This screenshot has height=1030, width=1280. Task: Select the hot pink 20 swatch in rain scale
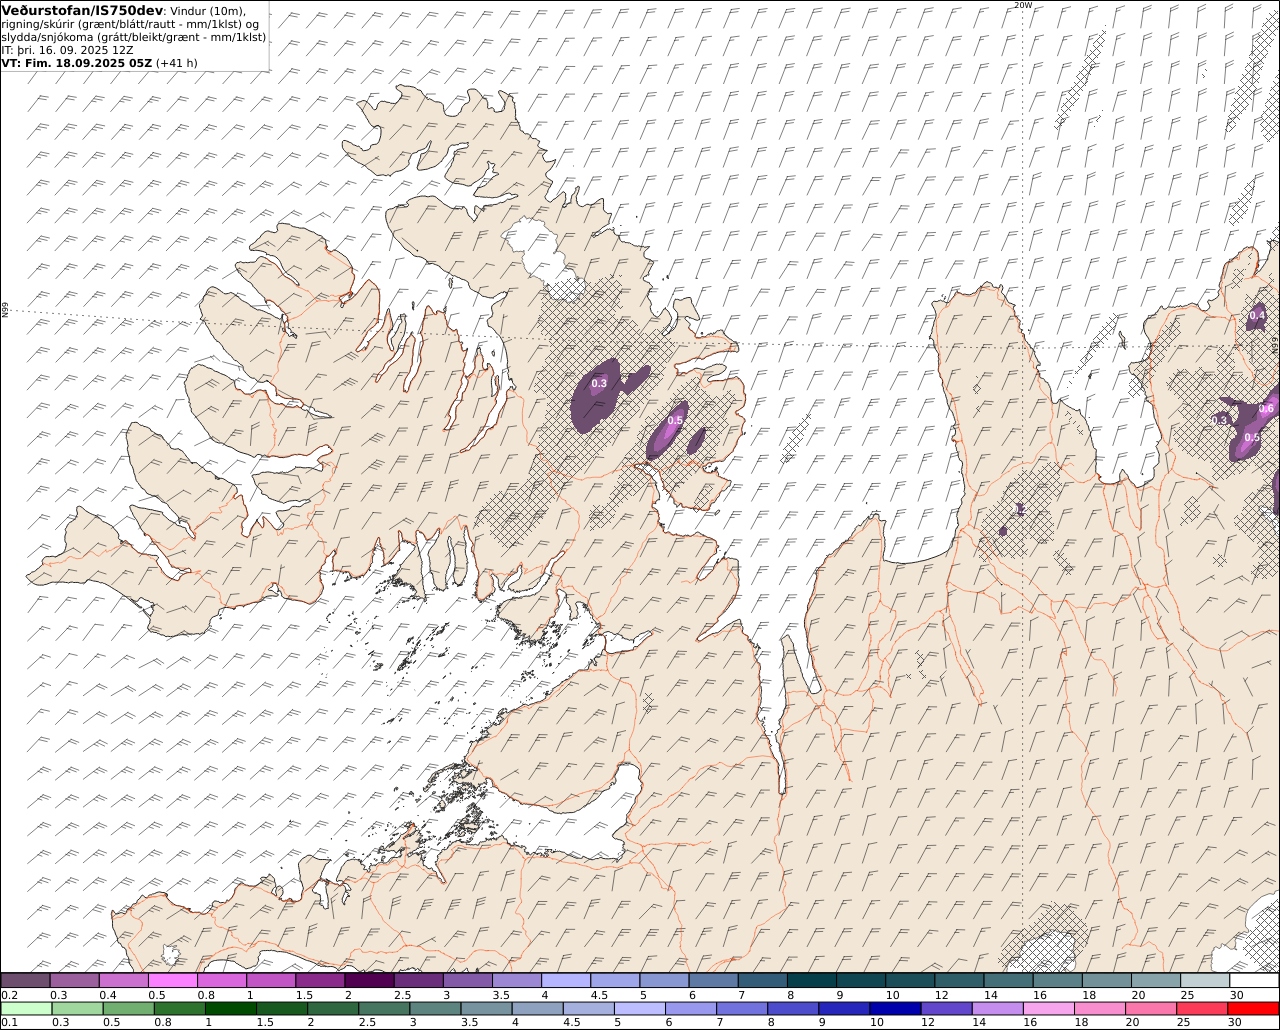pyautogui.click(x=1149, y=1008)
